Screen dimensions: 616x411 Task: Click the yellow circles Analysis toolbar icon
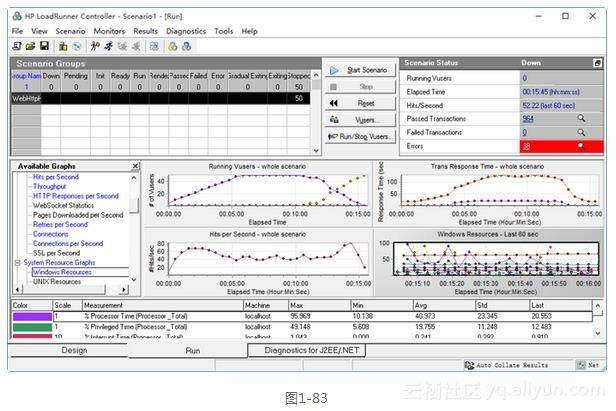172,46
